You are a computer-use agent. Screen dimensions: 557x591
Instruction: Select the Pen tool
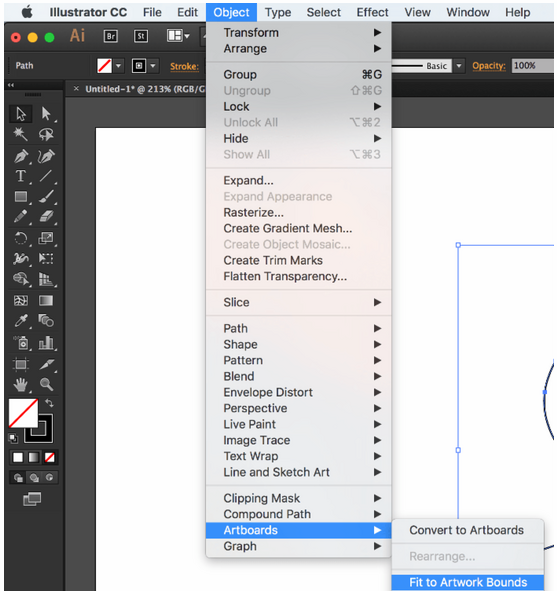(21, 156)
